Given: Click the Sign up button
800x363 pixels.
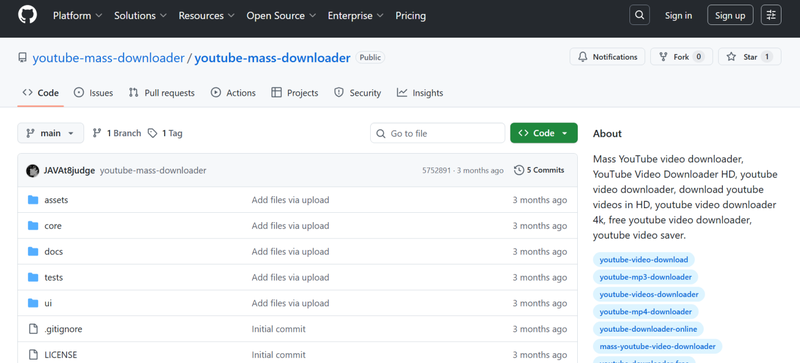Looking at the screenshot, I should pos(730,15).
